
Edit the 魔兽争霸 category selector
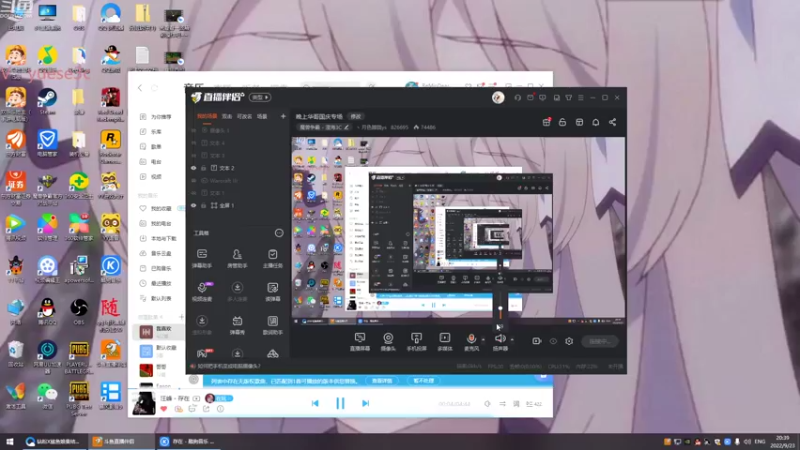[x=323, y=128]
